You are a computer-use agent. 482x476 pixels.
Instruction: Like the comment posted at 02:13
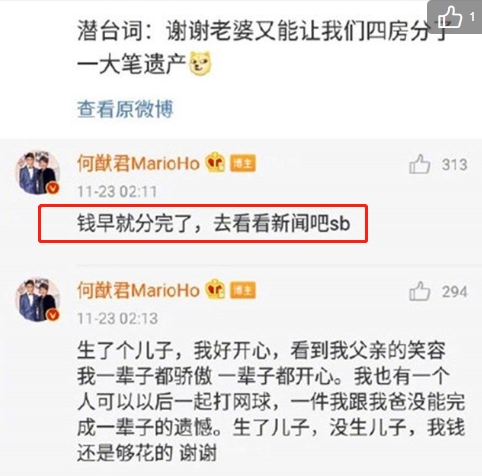pyautogui.click(x=420, y=291)
